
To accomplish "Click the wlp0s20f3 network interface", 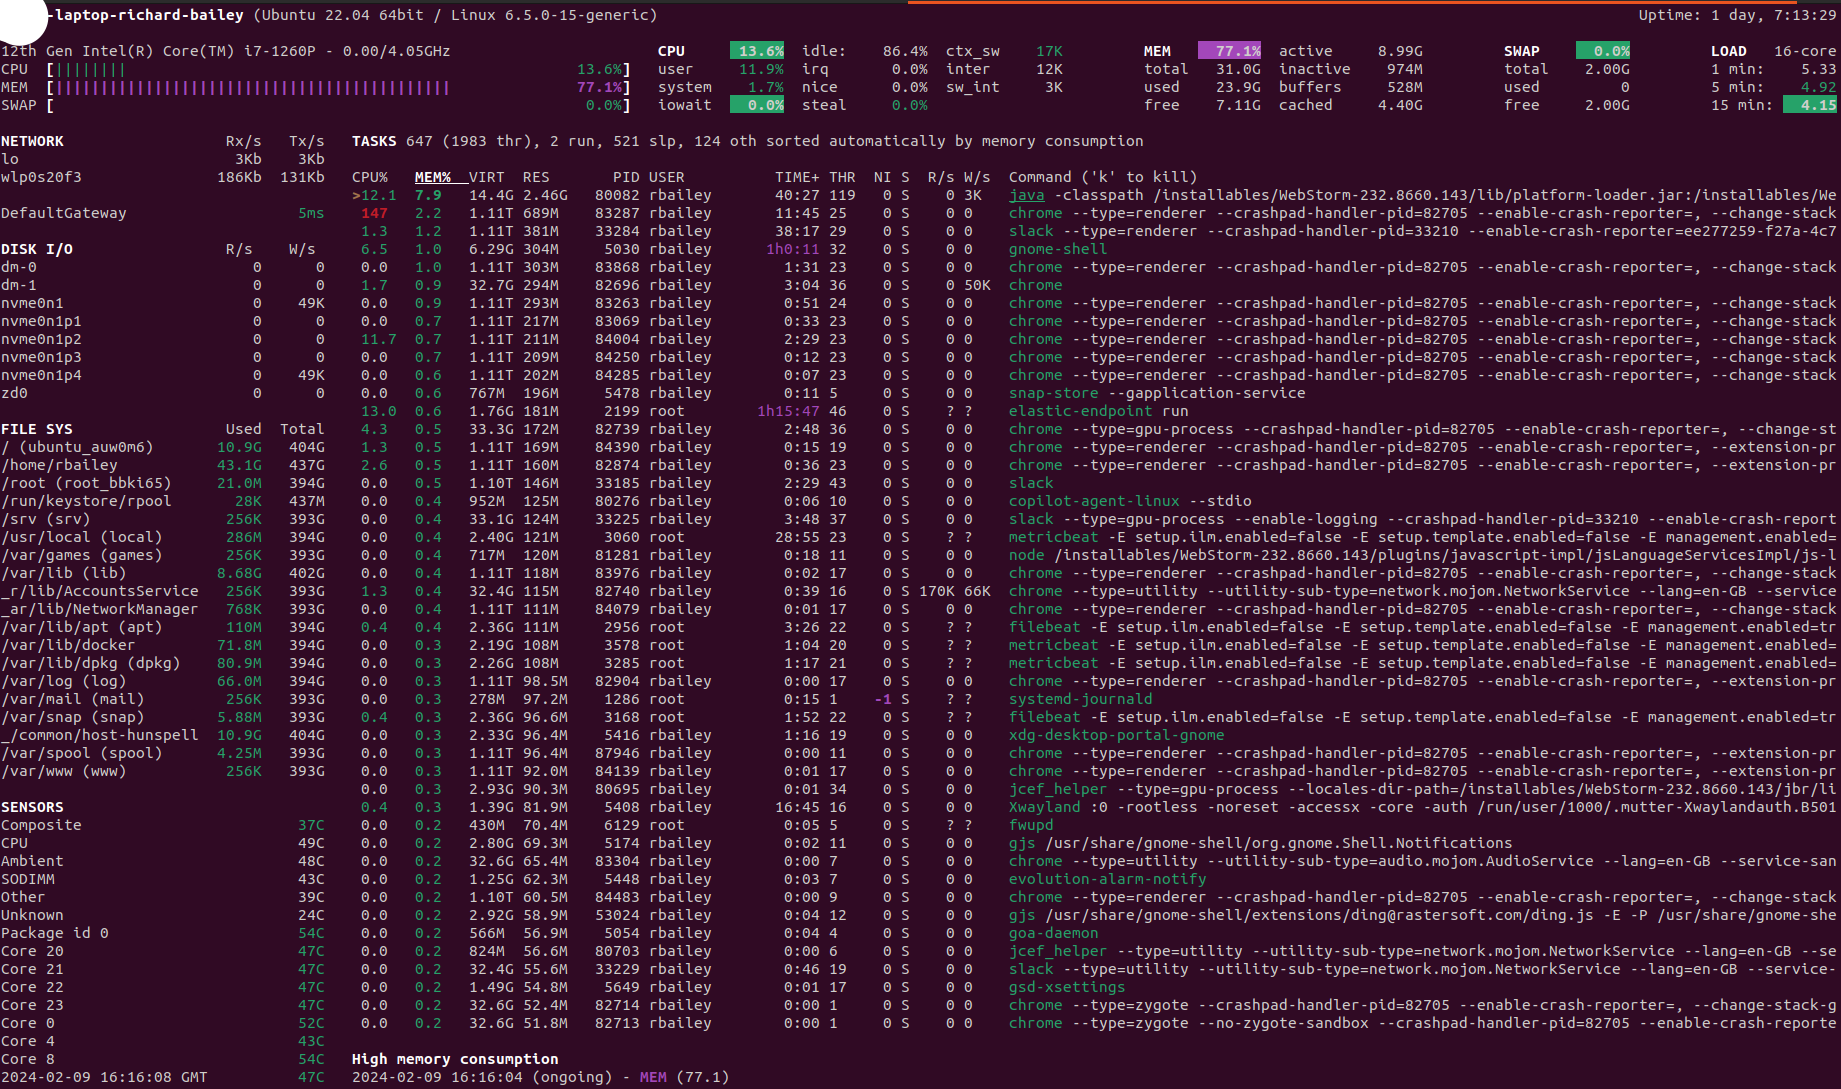I will click(x=41, y=177).
